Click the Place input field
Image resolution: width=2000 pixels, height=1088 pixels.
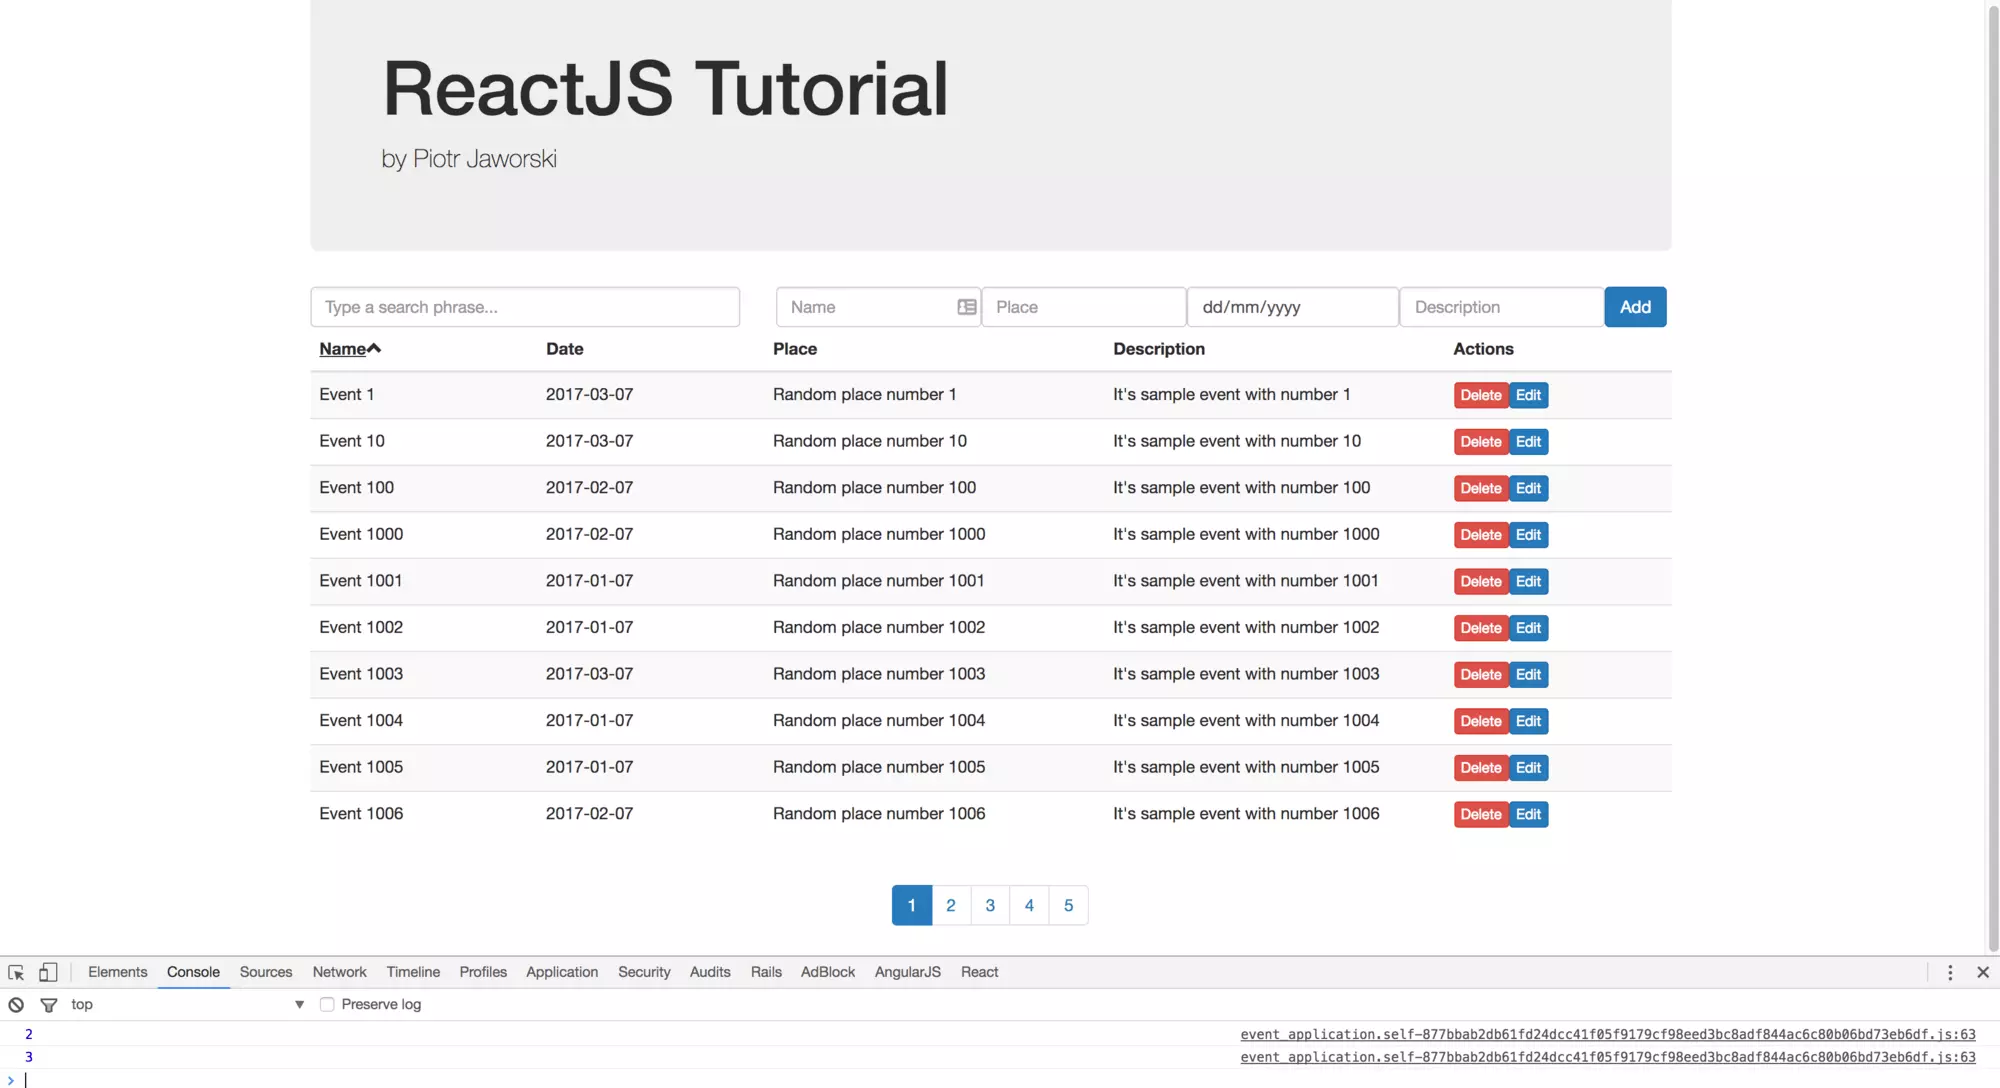click(x=1084, y=307)
